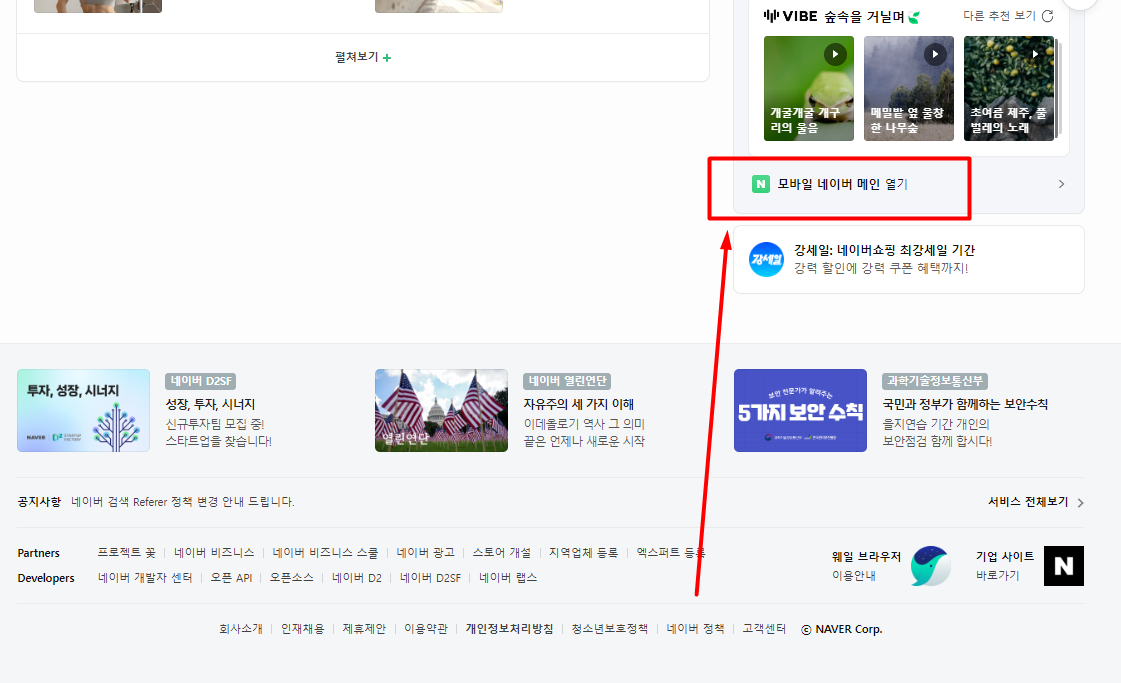
Task: Click the 과학기술정보통신부 tag
Action: click(x=935, y=381)
